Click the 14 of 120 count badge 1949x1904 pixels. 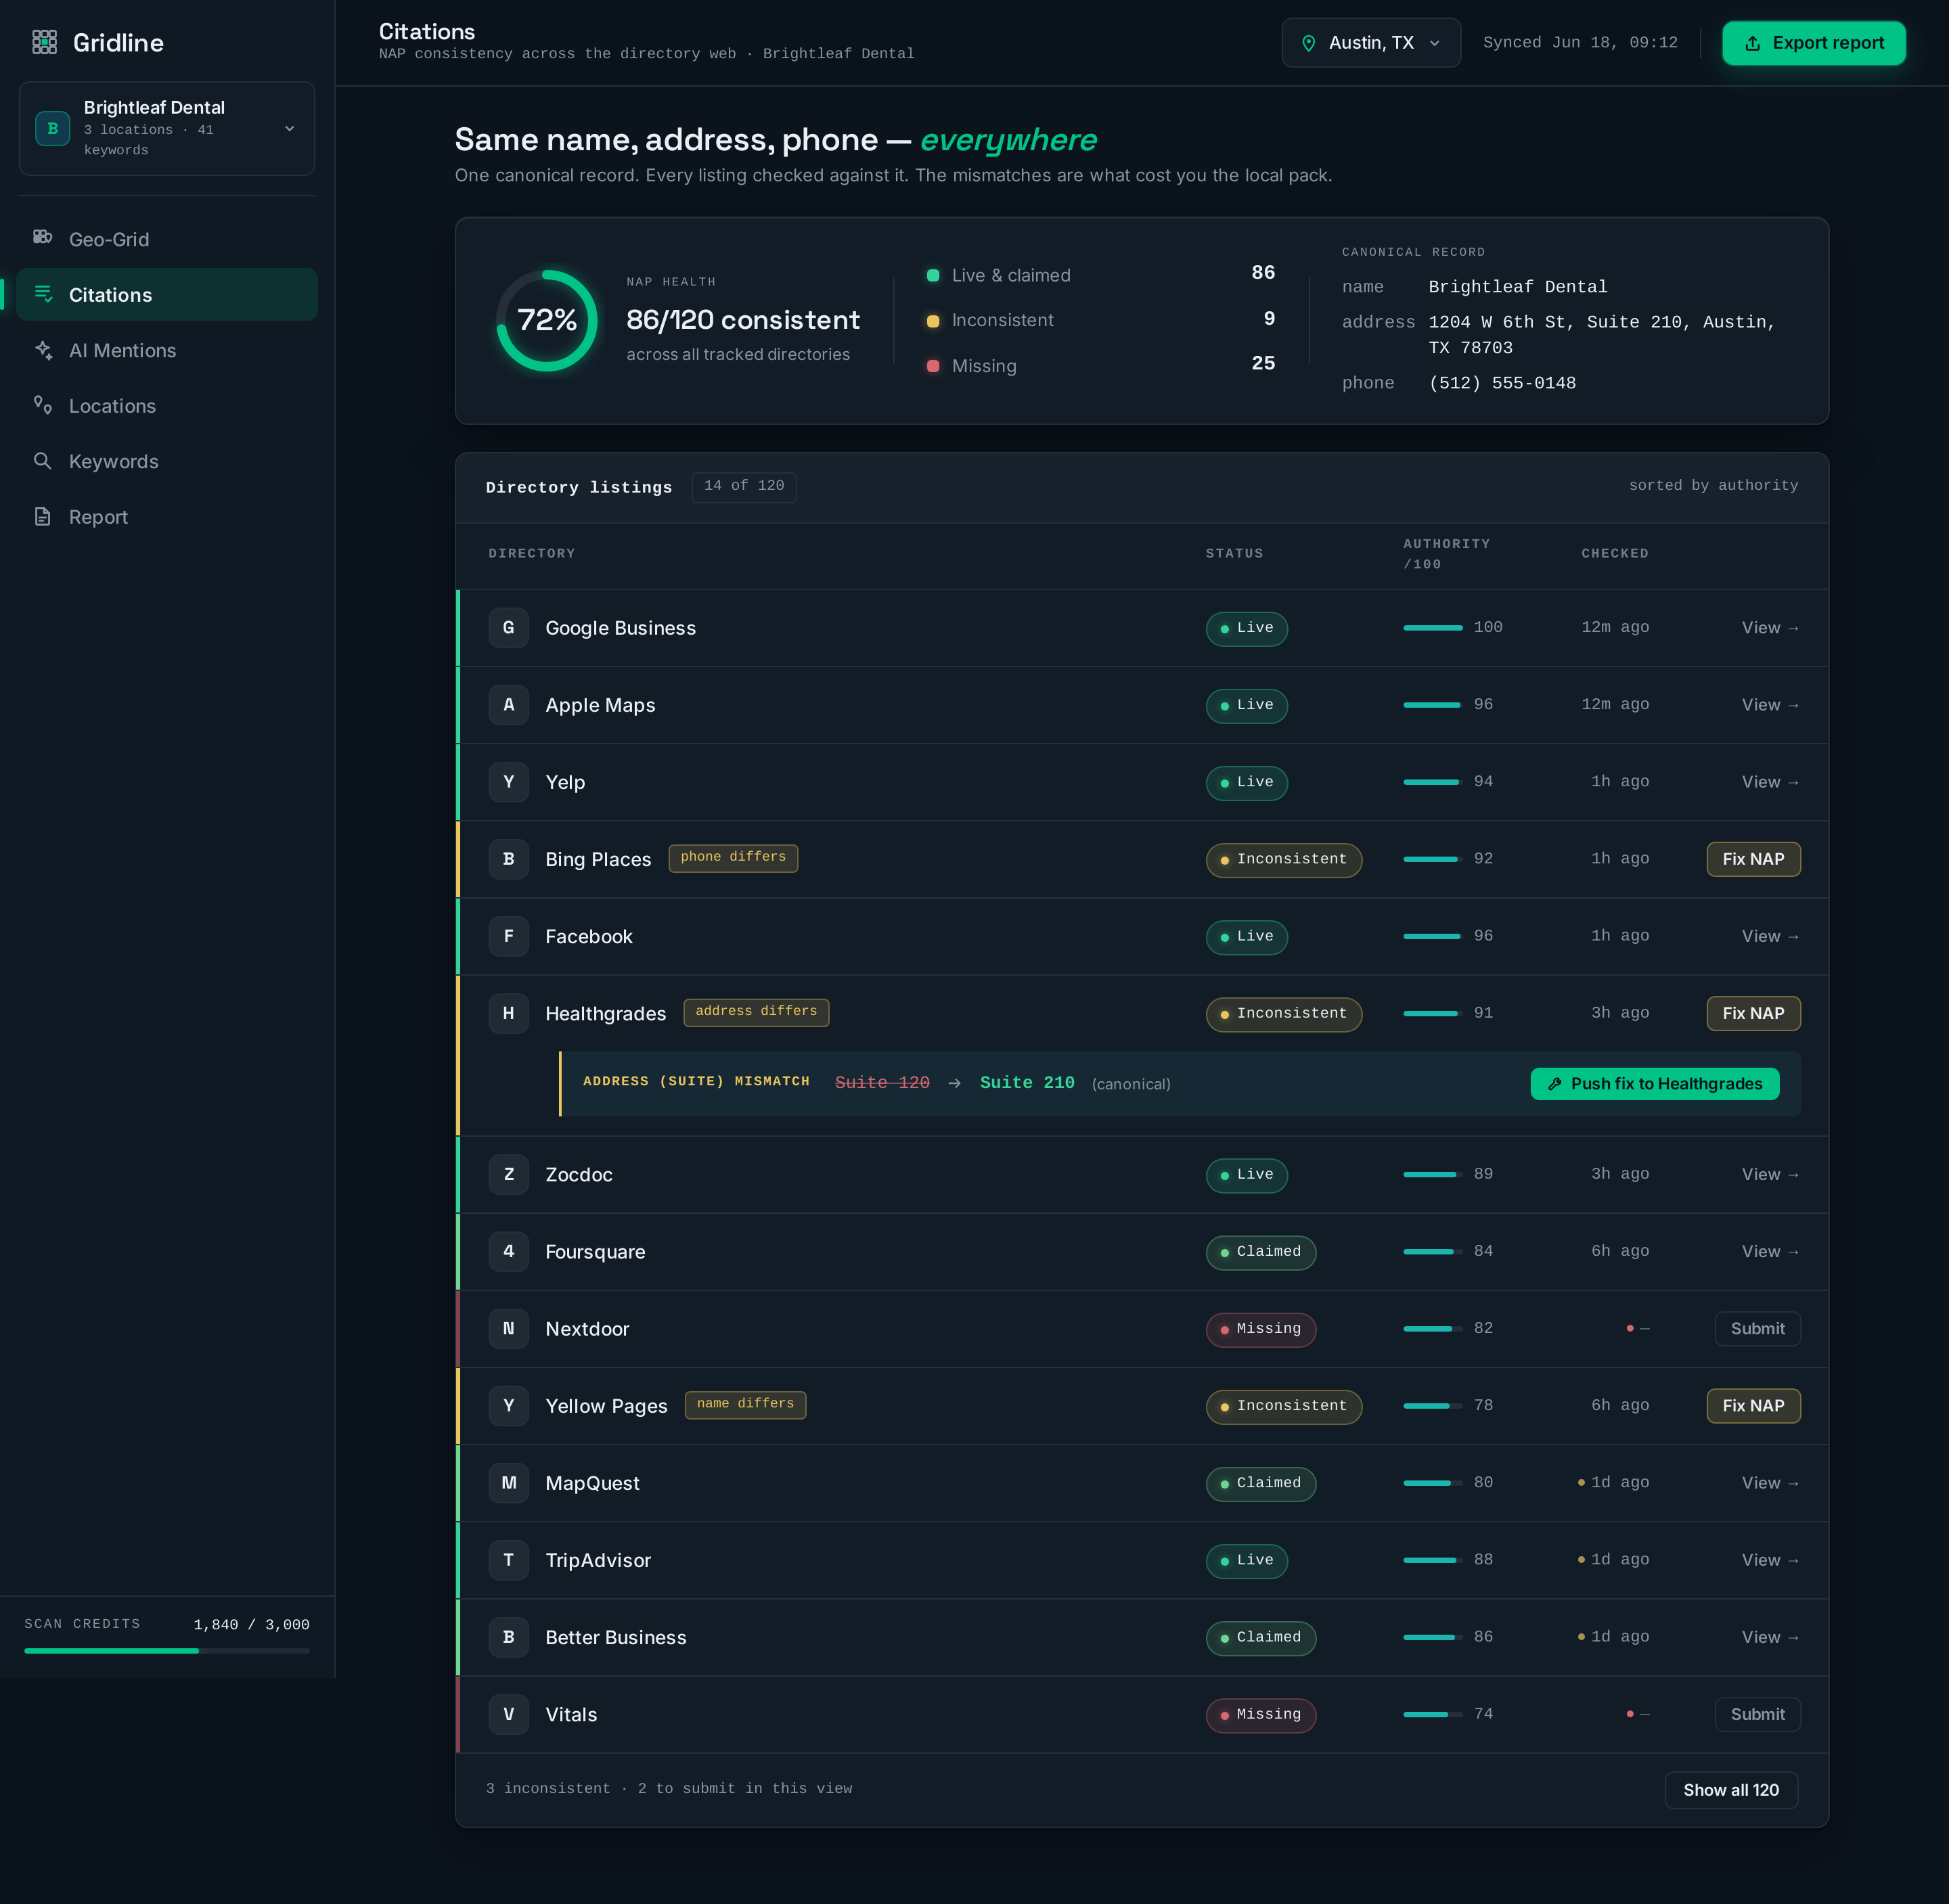click(744, 486)
